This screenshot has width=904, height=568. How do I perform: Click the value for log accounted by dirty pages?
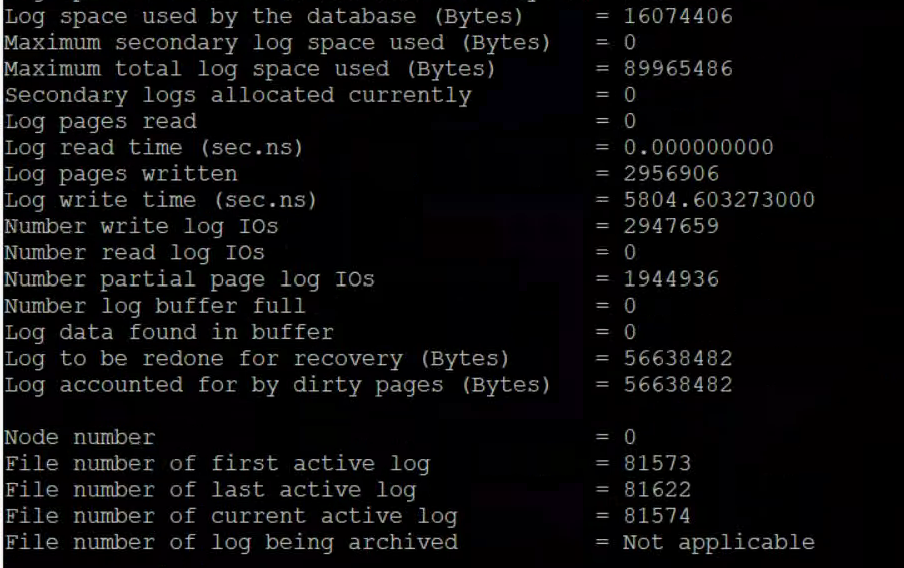tap(677, 384)
